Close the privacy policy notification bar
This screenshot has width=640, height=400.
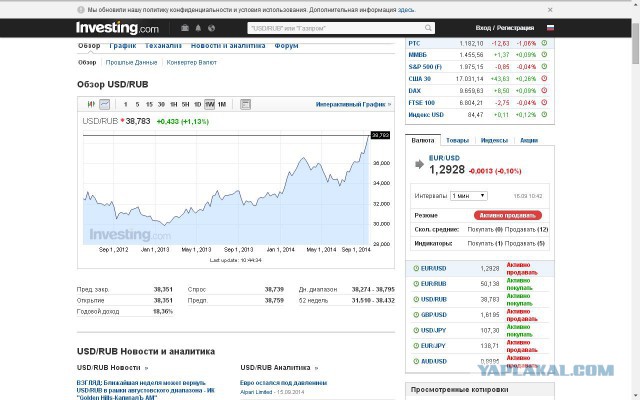tap(550, 10)
